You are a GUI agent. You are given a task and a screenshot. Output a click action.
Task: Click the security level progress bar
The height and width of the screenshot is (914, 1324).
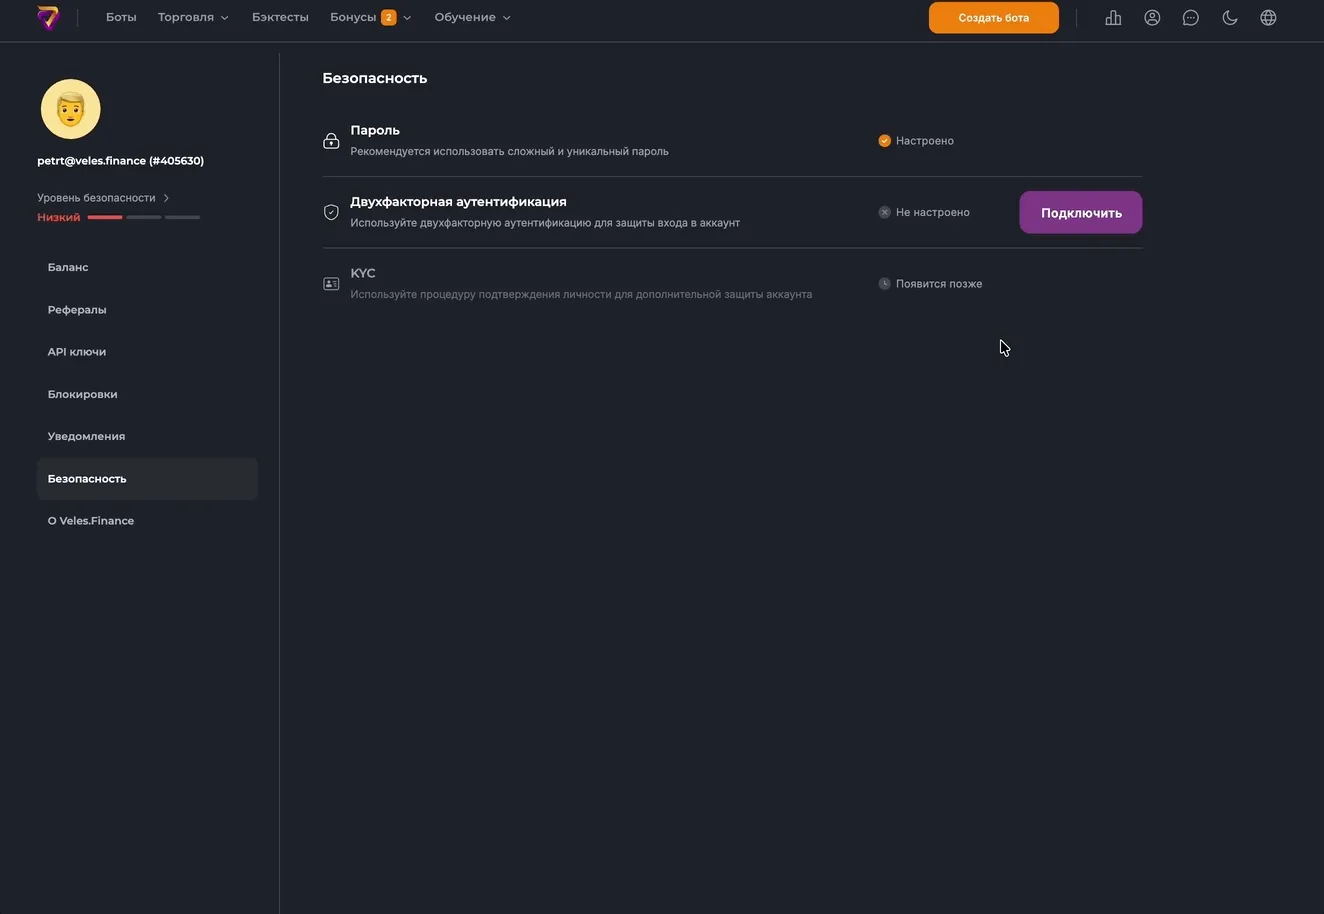click(143, 217)
